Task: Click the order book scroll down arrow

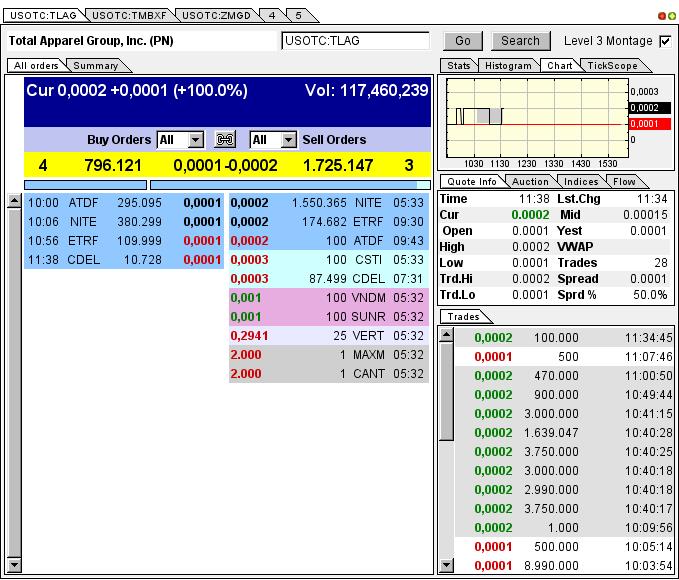Action: point(14,565)
